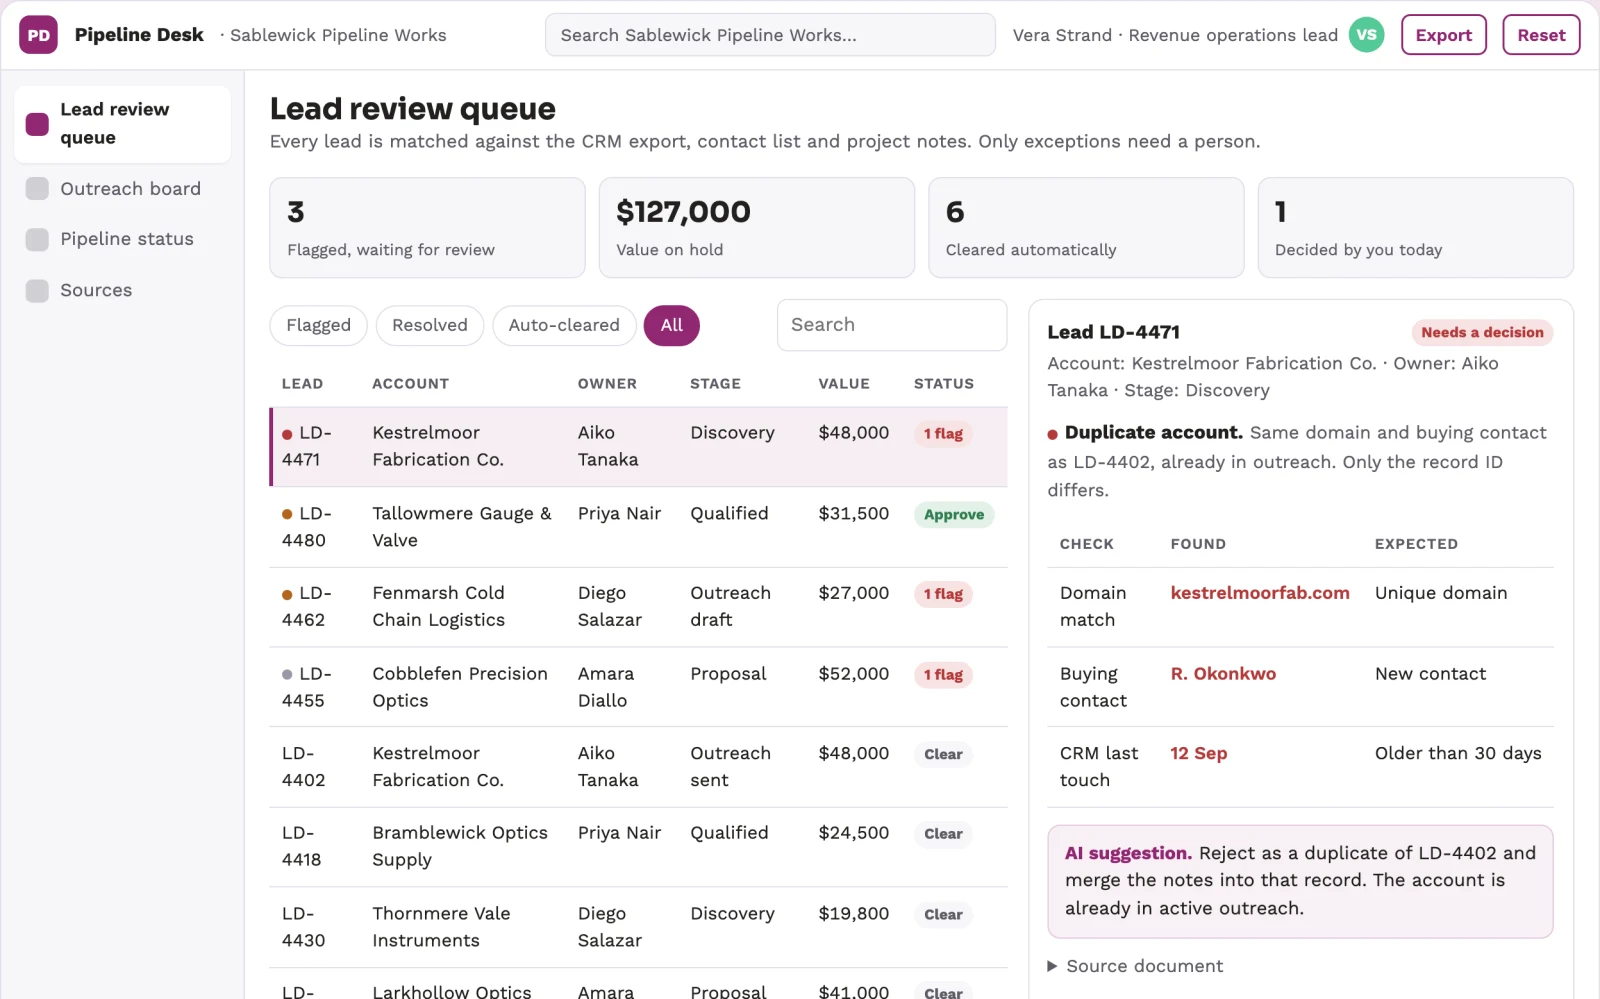Switch to the Auto-cleared filter
1600x999 pixels.
point(564,325)
